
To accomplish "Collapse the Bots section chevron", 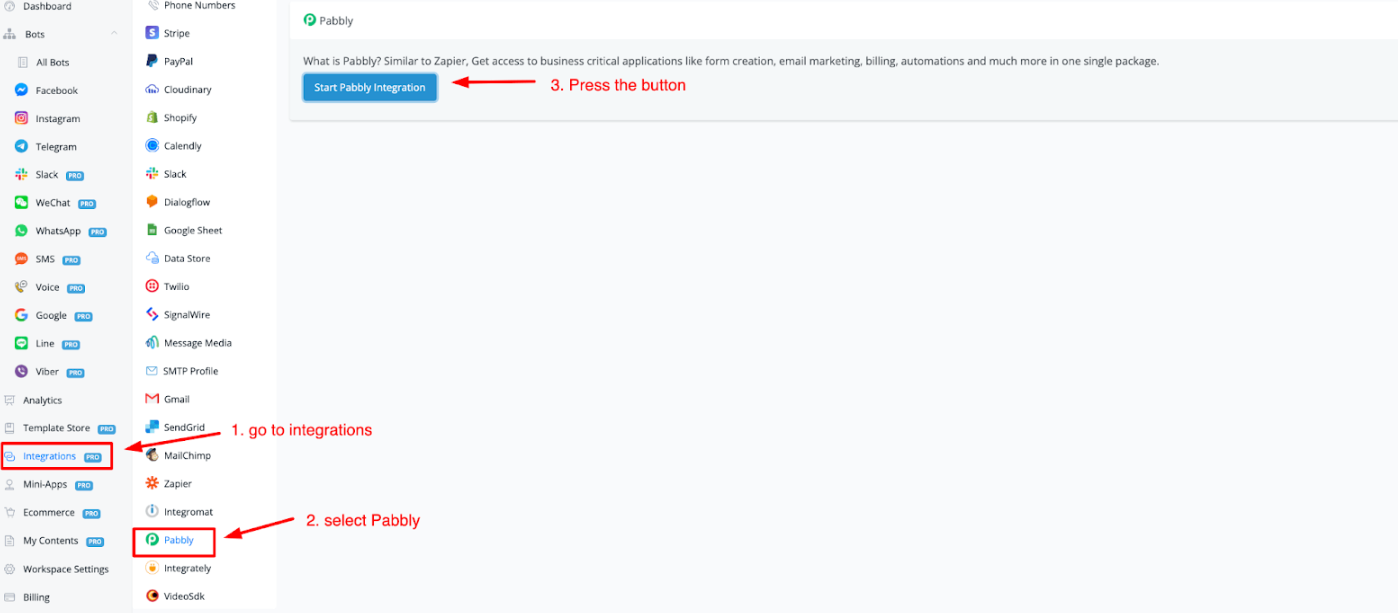I will tap(114, 34).
